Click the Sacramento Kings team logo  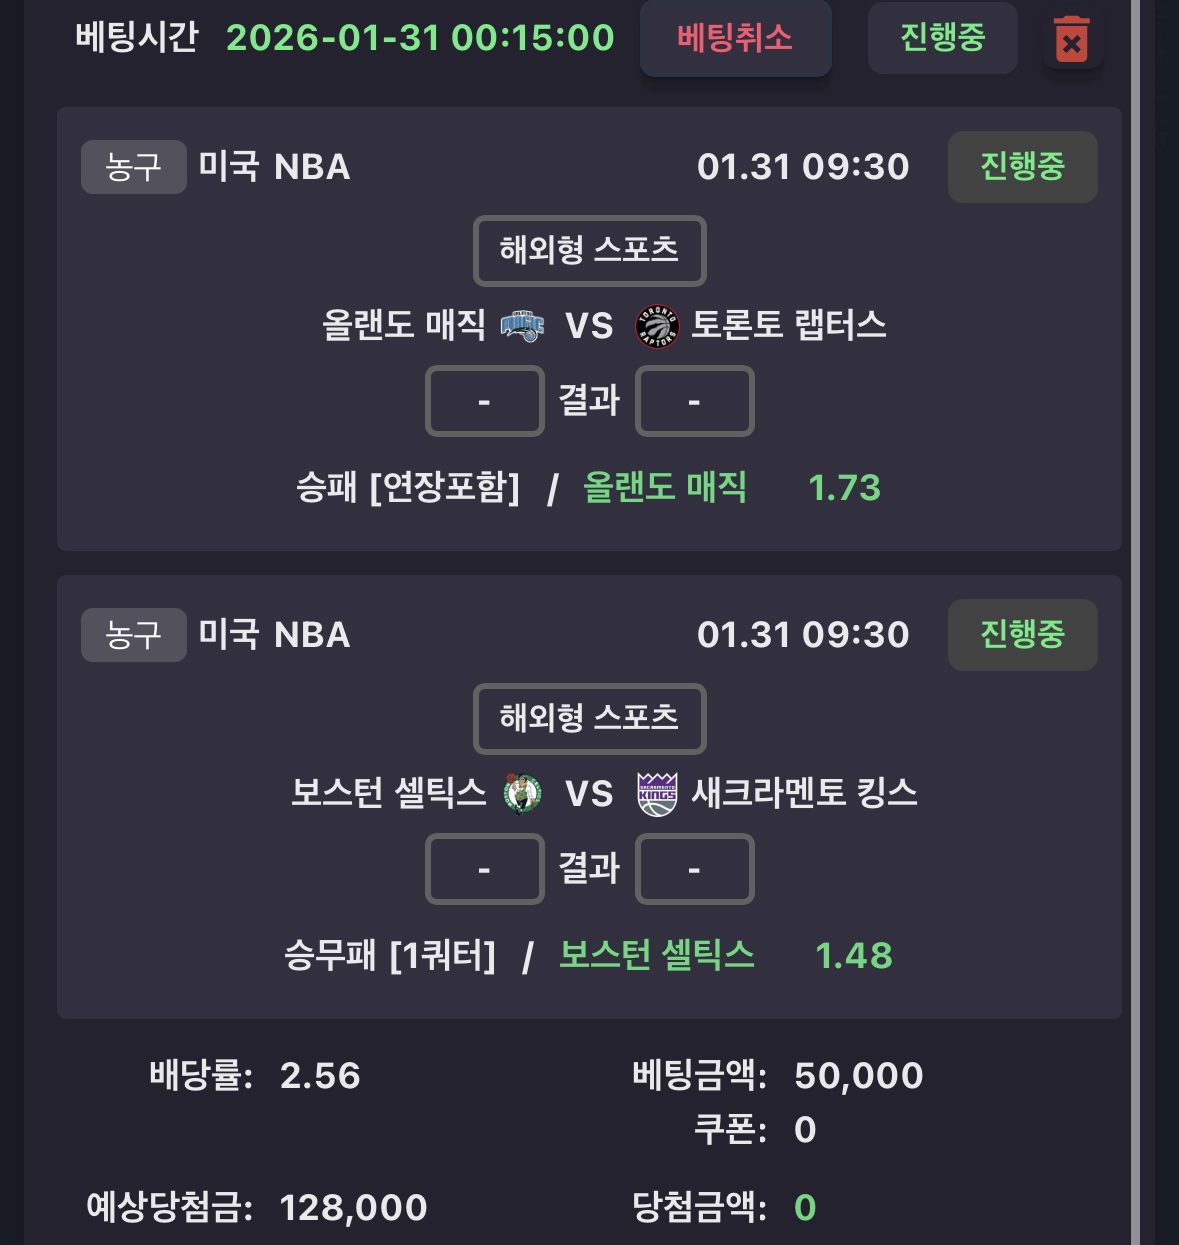pos(657,794)
